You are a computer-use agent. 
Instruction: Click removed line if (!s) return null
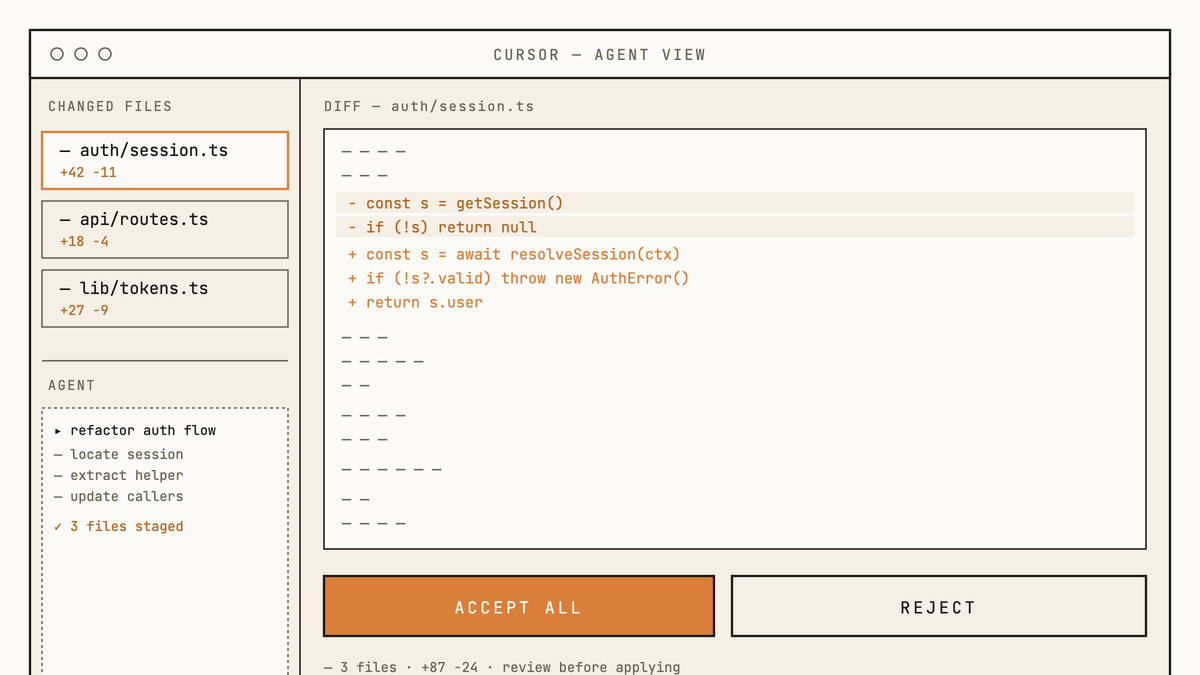coord(735,227)
